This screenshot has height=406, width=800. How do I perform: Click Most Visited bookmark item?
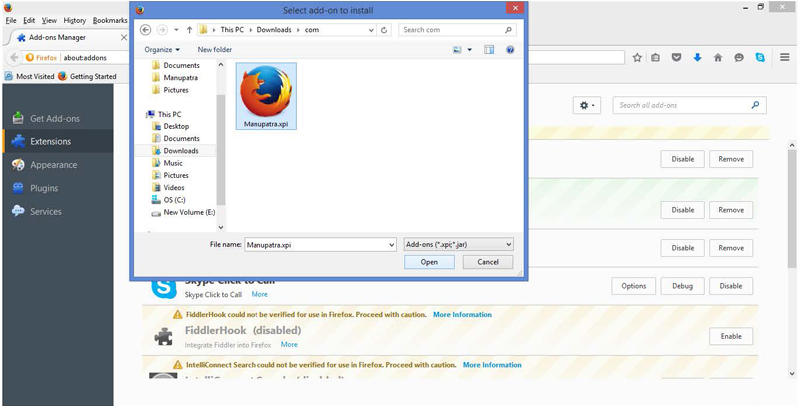tap(29, 77)
